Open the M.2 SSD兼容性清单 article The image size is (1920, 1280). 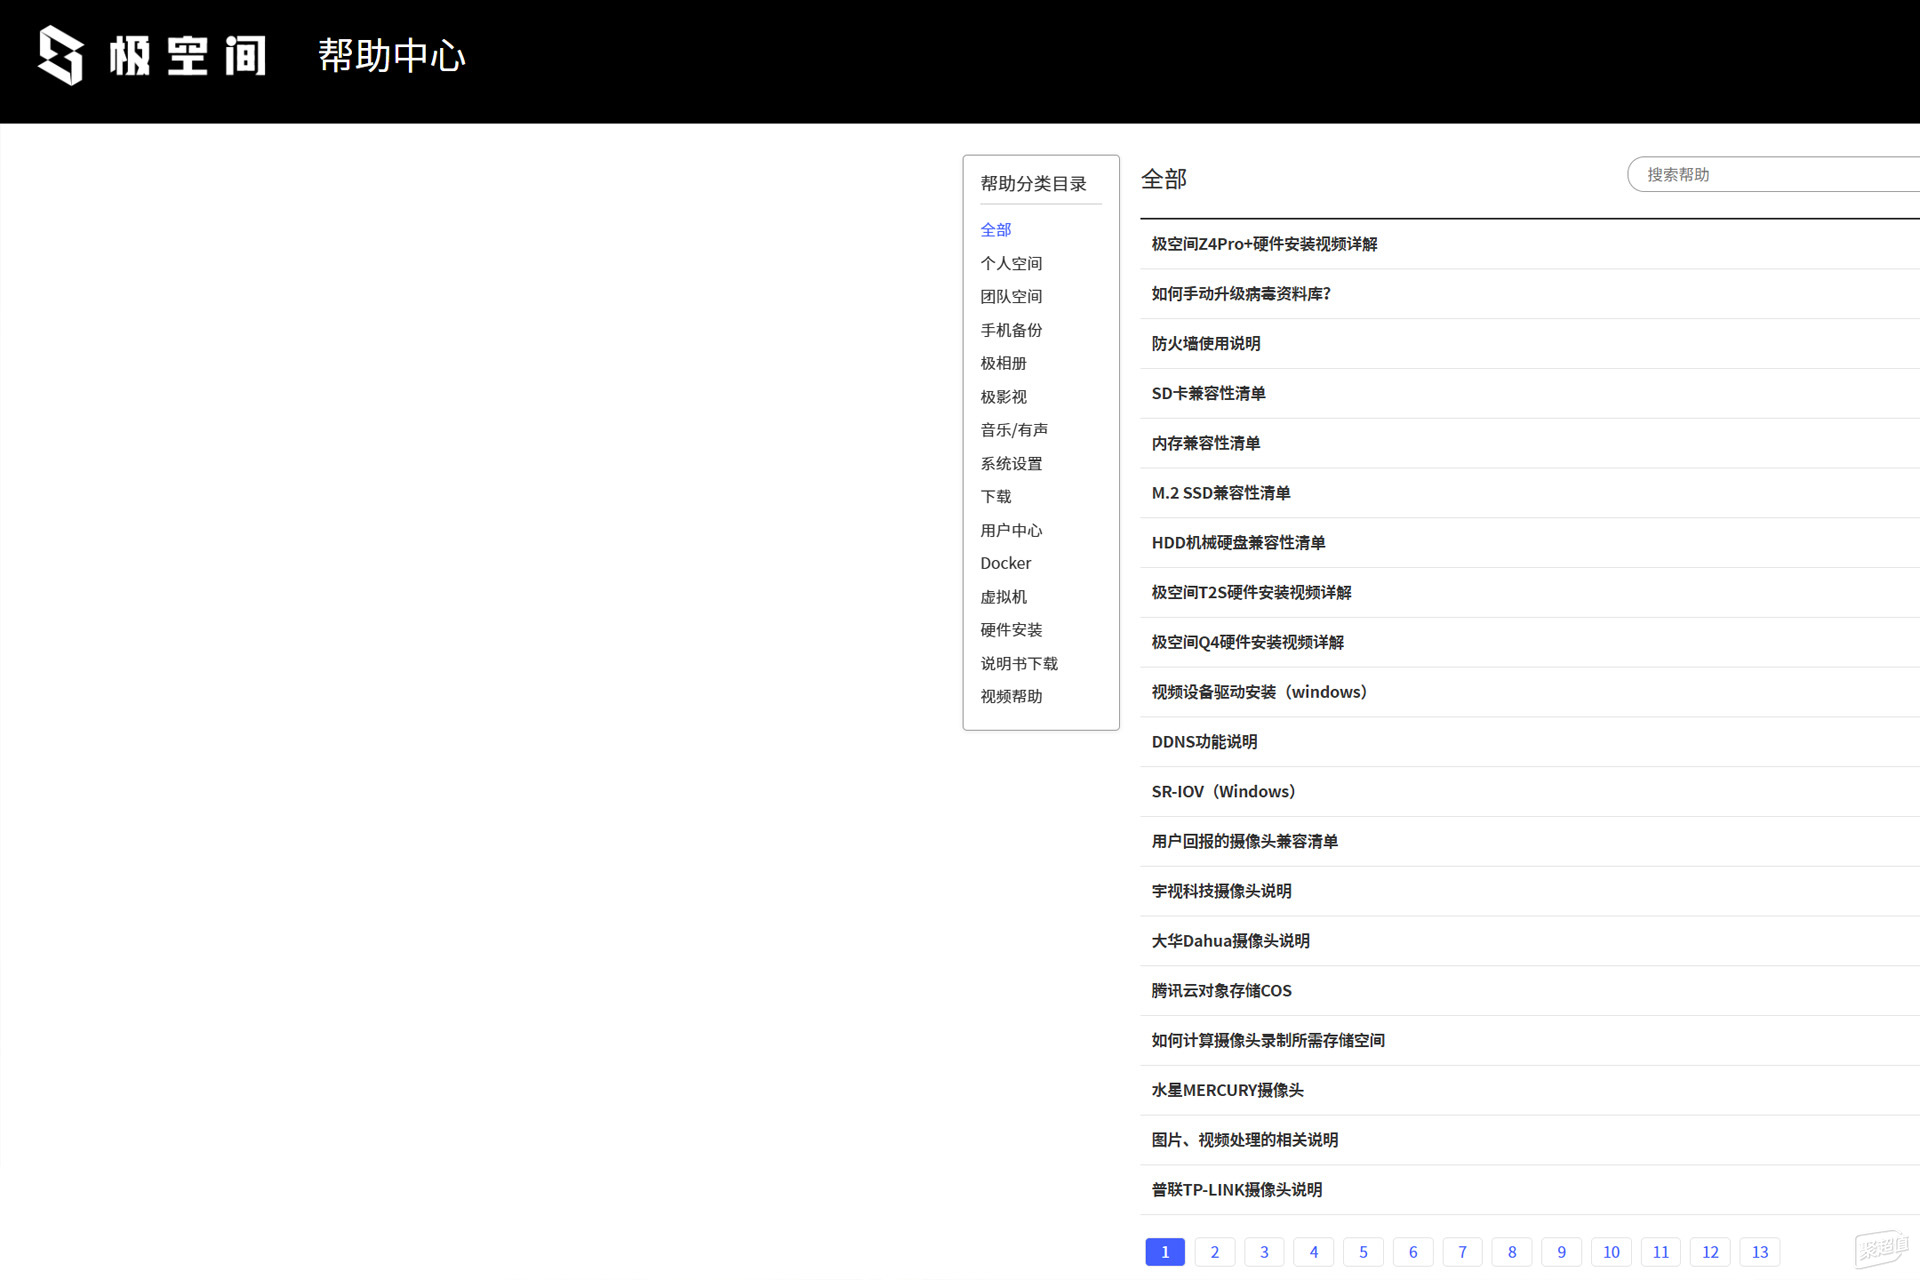click(x=1221, y=493)
